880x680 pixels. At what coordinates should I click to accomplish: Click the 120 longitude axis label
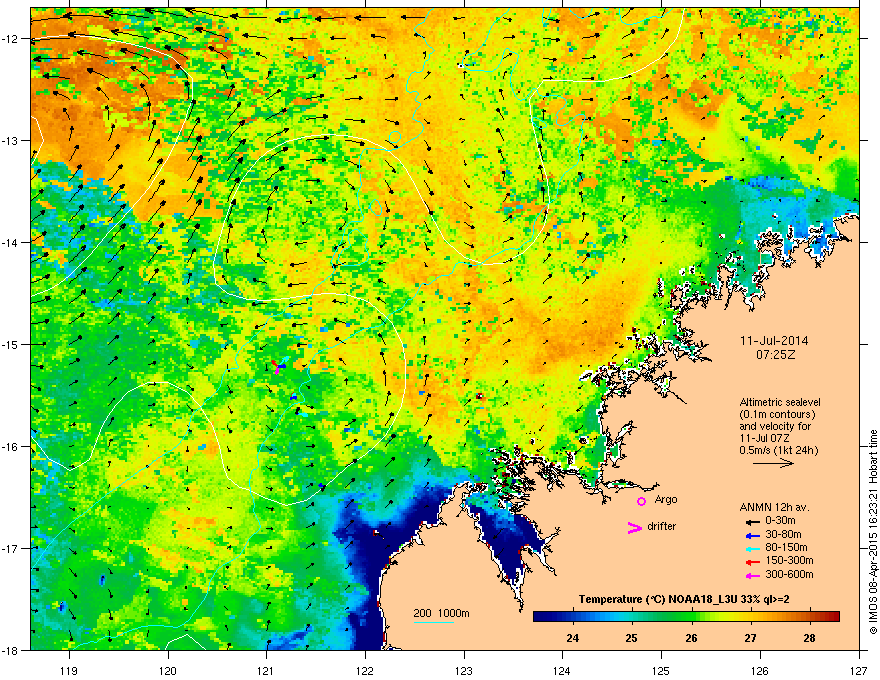click(x=168, y=670)
